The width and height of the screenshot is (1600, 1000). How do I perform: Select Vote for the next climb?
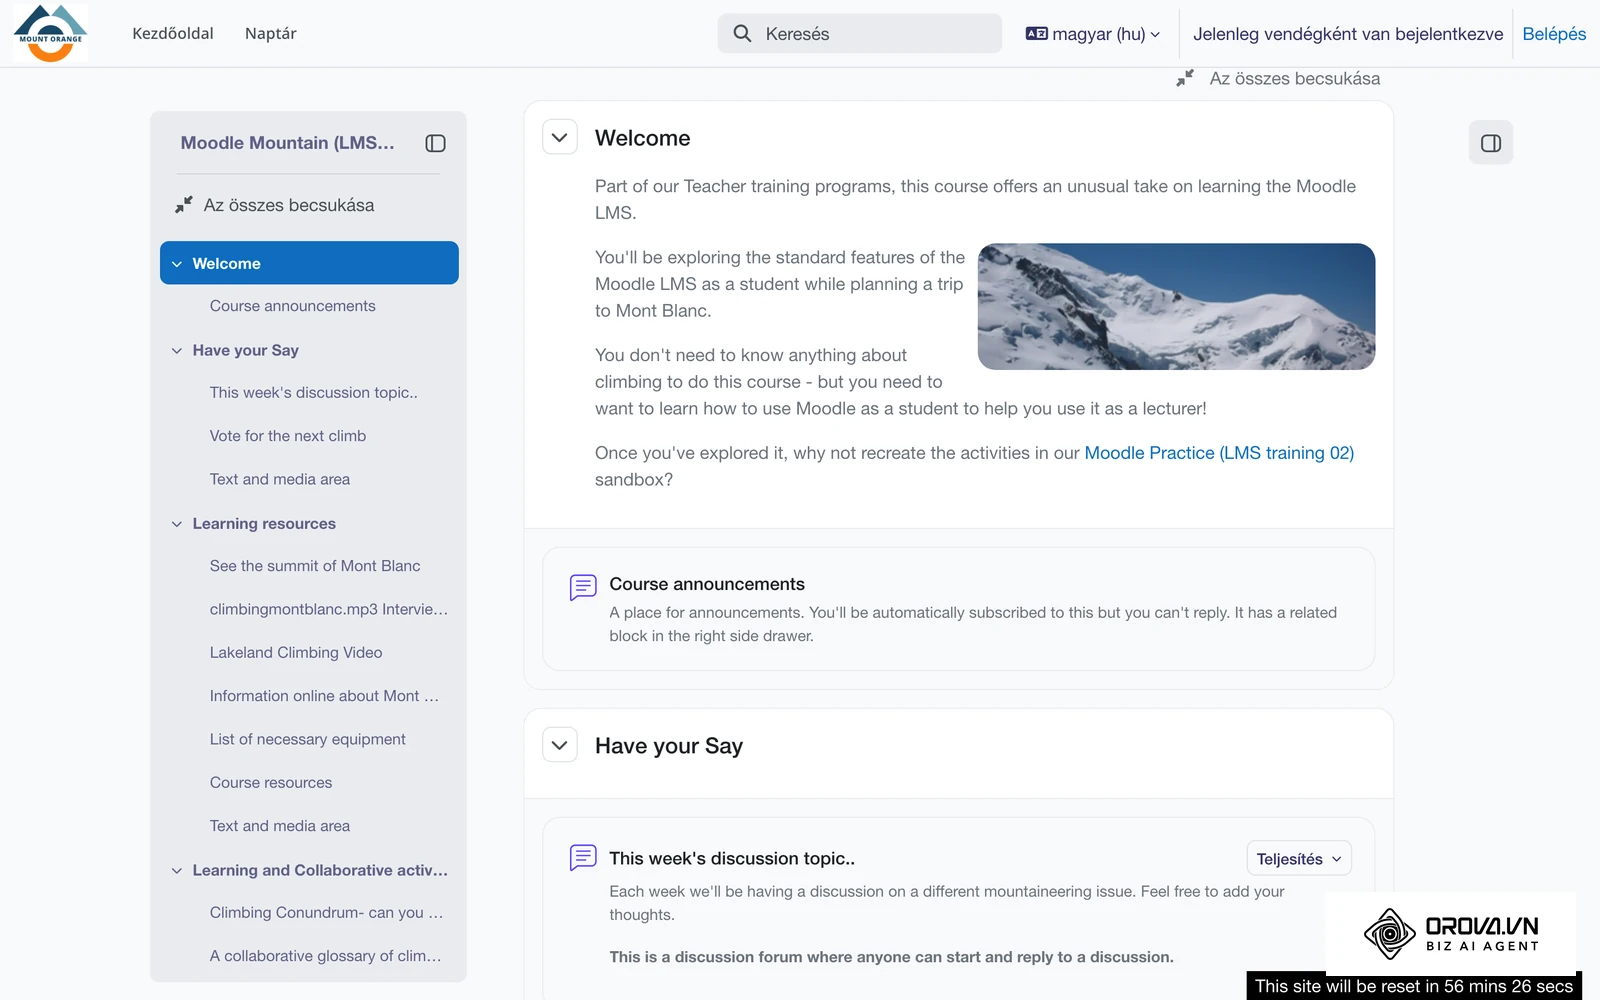tap(288, 436)
